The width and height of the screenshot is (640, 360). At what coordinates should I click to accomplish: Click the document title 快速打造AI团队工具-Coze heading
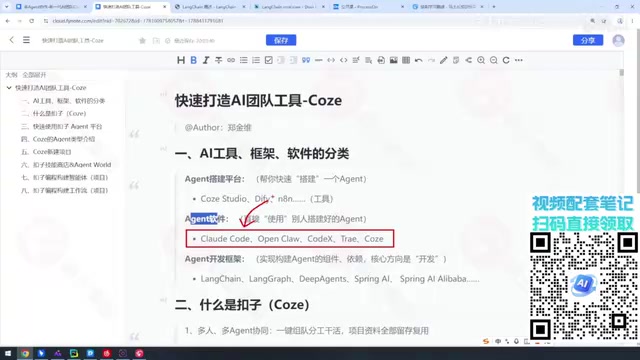tap(258, 100)
